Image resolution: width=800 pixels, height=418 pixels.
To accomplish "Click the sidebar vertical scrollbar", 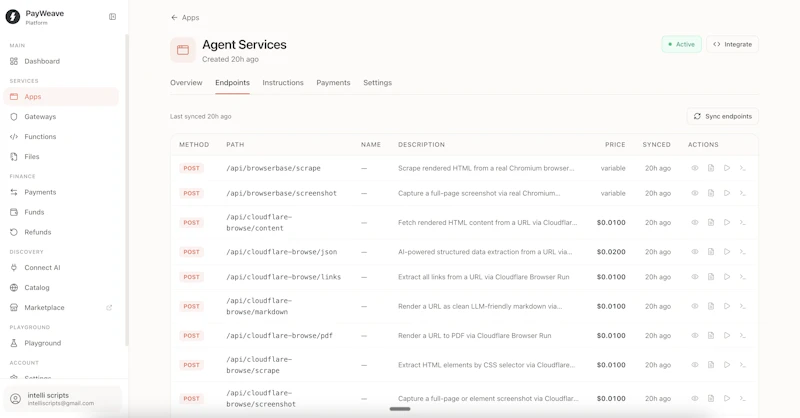I will 127,190.
